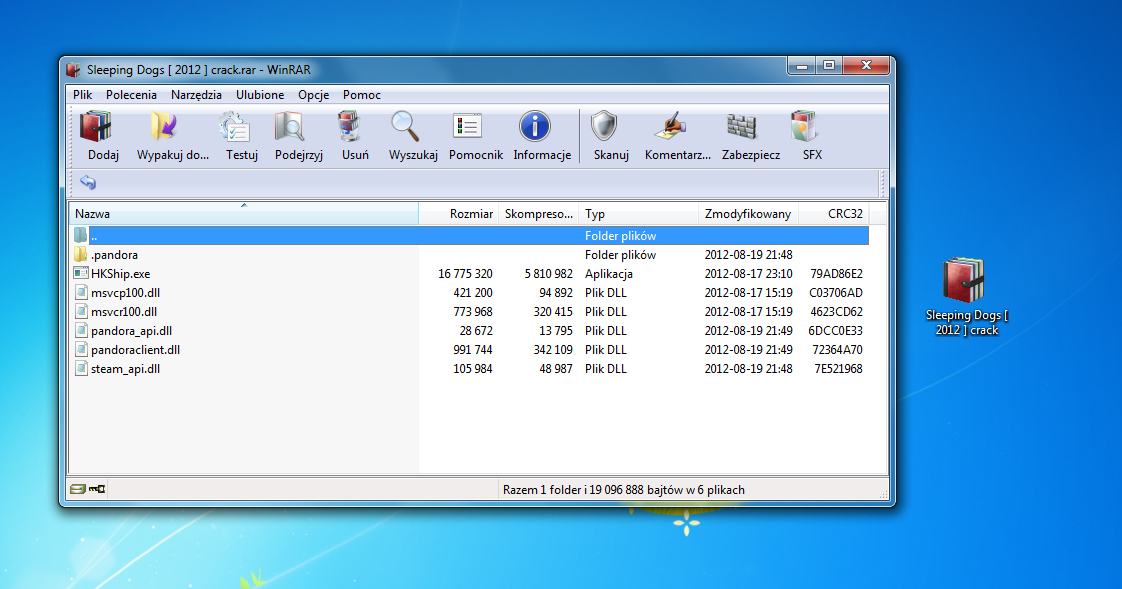Open the Opcje menu

tap(313, 94)
